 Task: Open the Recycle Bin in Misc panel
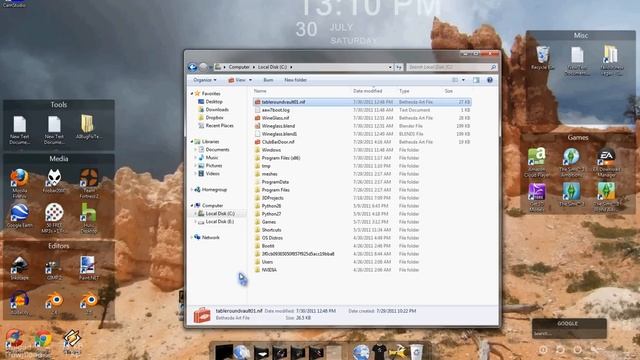(542, 58)
